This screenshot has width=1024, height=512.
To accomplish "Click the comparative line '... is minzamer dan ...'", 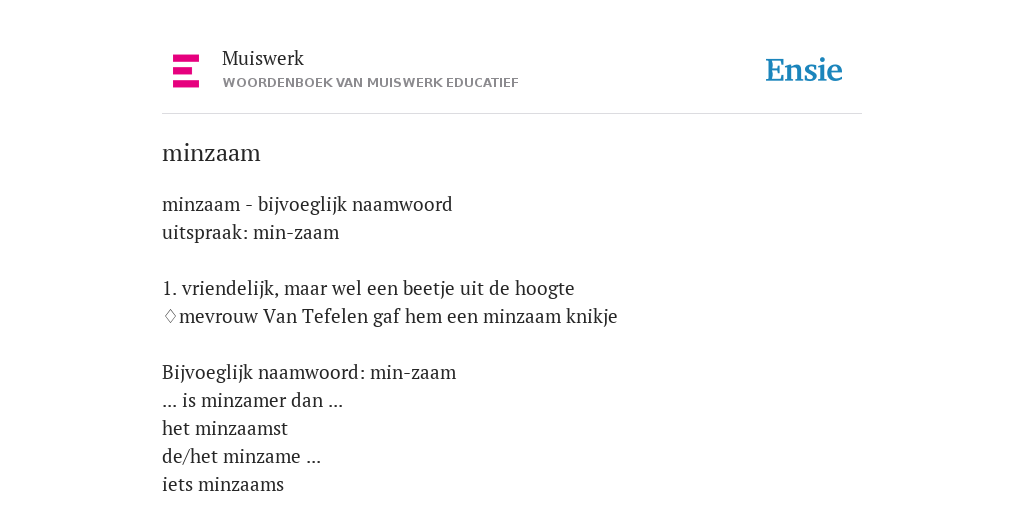I will click(252, 401).
